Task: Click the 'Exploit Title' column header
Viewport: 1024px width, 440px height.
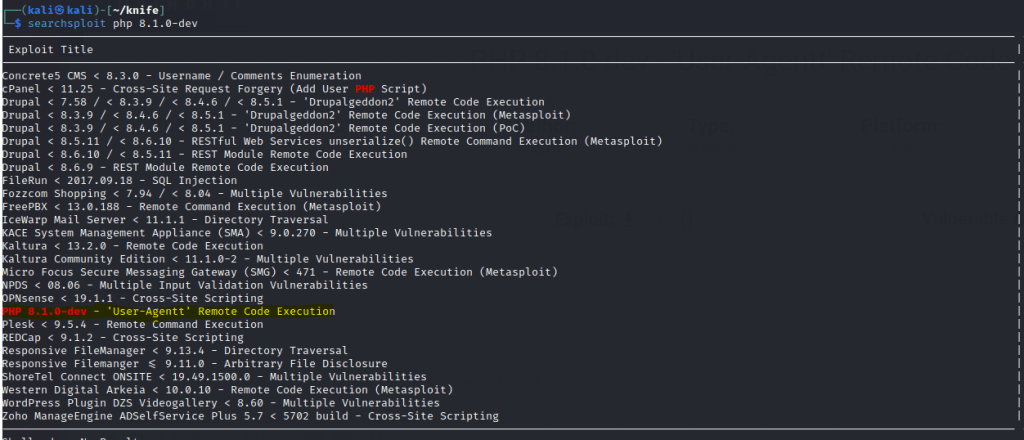Action: point(51,49)
